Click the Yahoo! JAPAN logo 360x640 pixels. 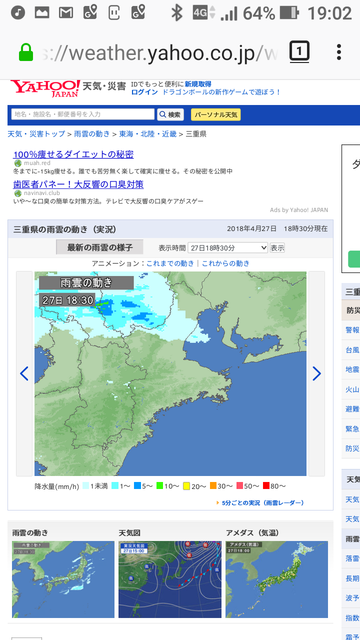tap(45, 89)
